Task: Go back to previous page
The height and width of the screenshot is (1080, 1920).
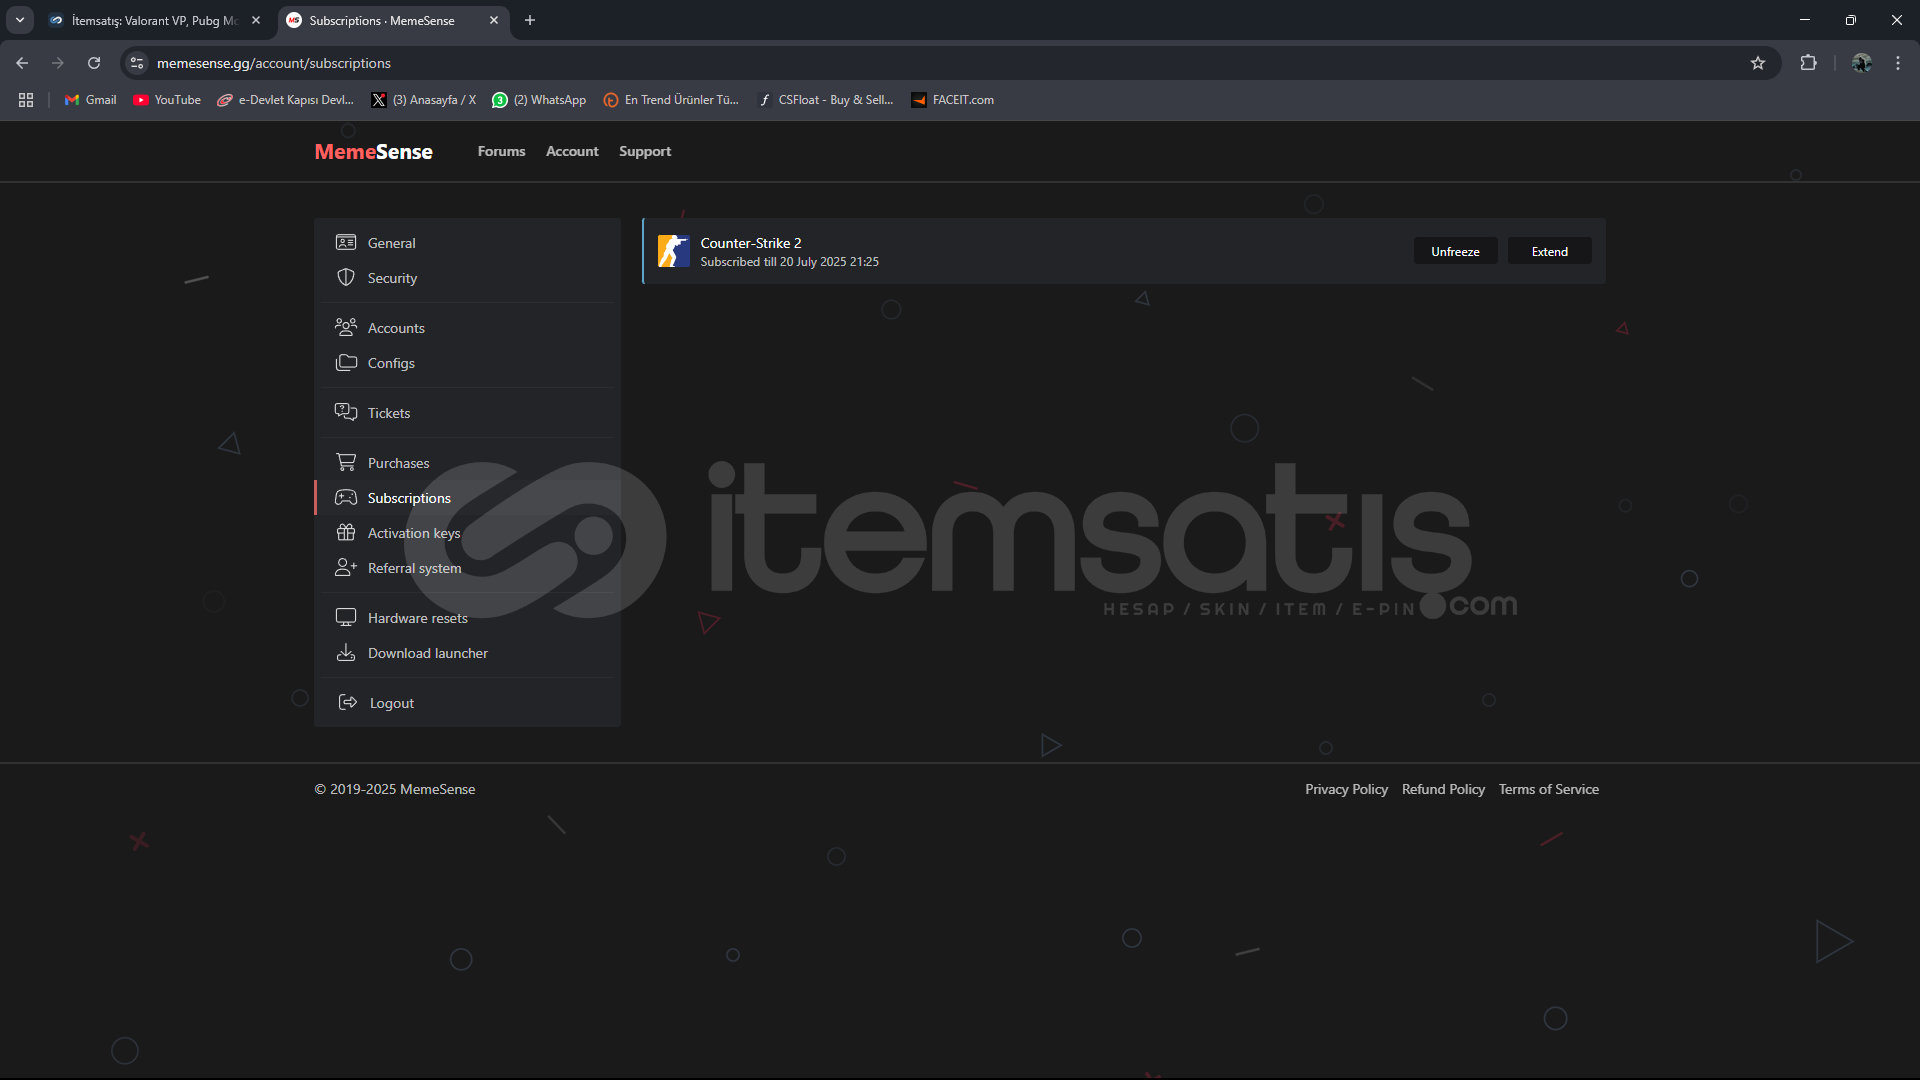Action: click(x=22, y=63)
